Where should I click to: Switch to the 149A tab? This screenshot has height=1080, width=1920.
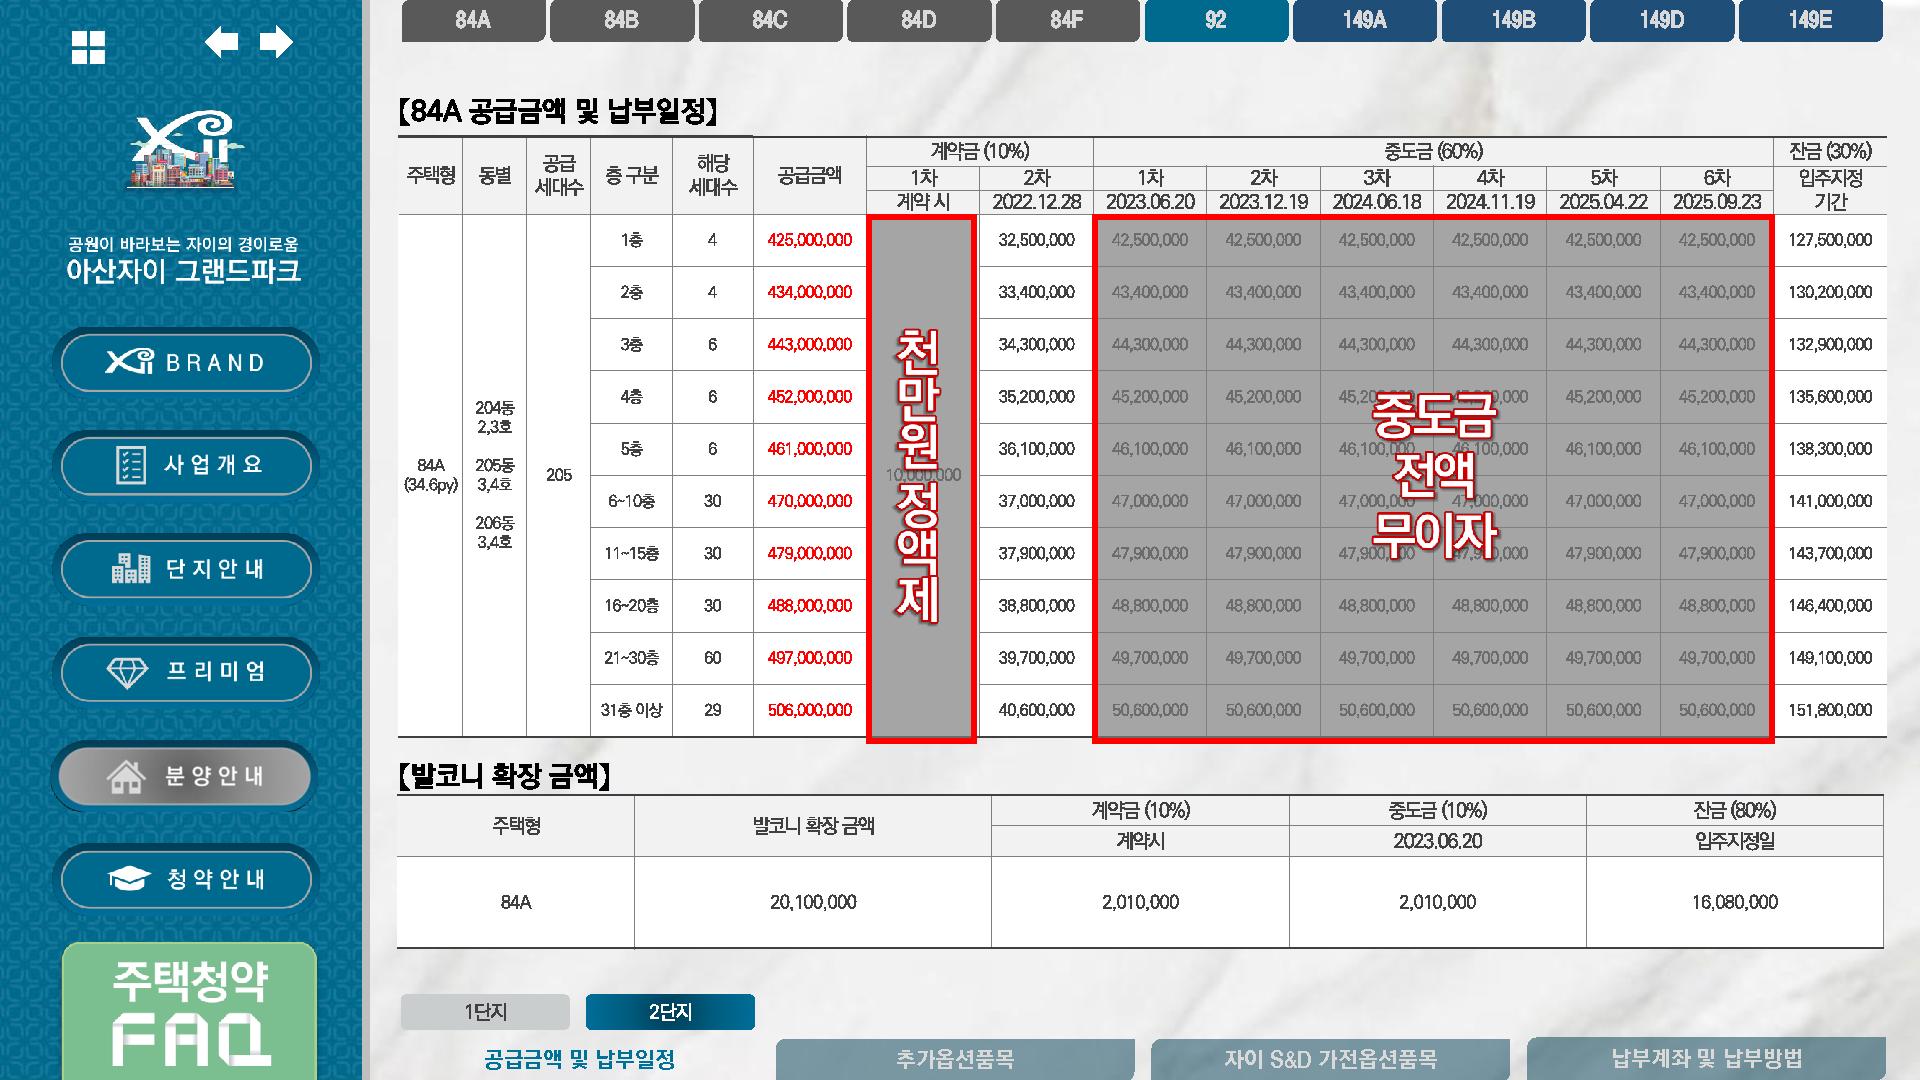pyautogui.click(x=1365, y=21)
